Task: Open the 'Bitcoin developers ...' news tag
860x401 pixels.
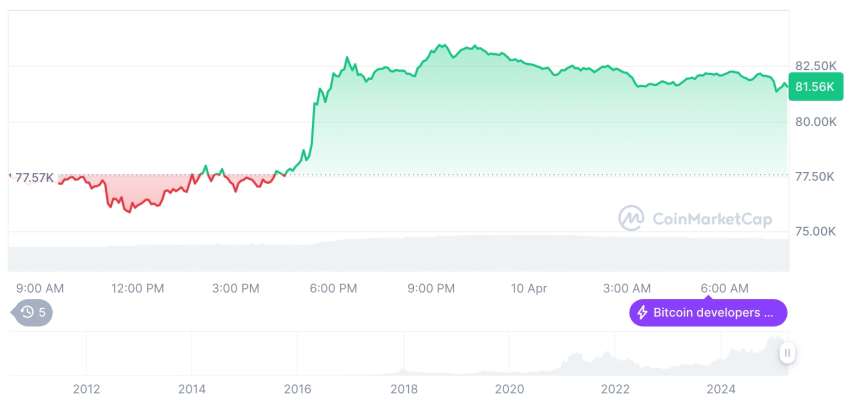Action: (x=708, y=313)
